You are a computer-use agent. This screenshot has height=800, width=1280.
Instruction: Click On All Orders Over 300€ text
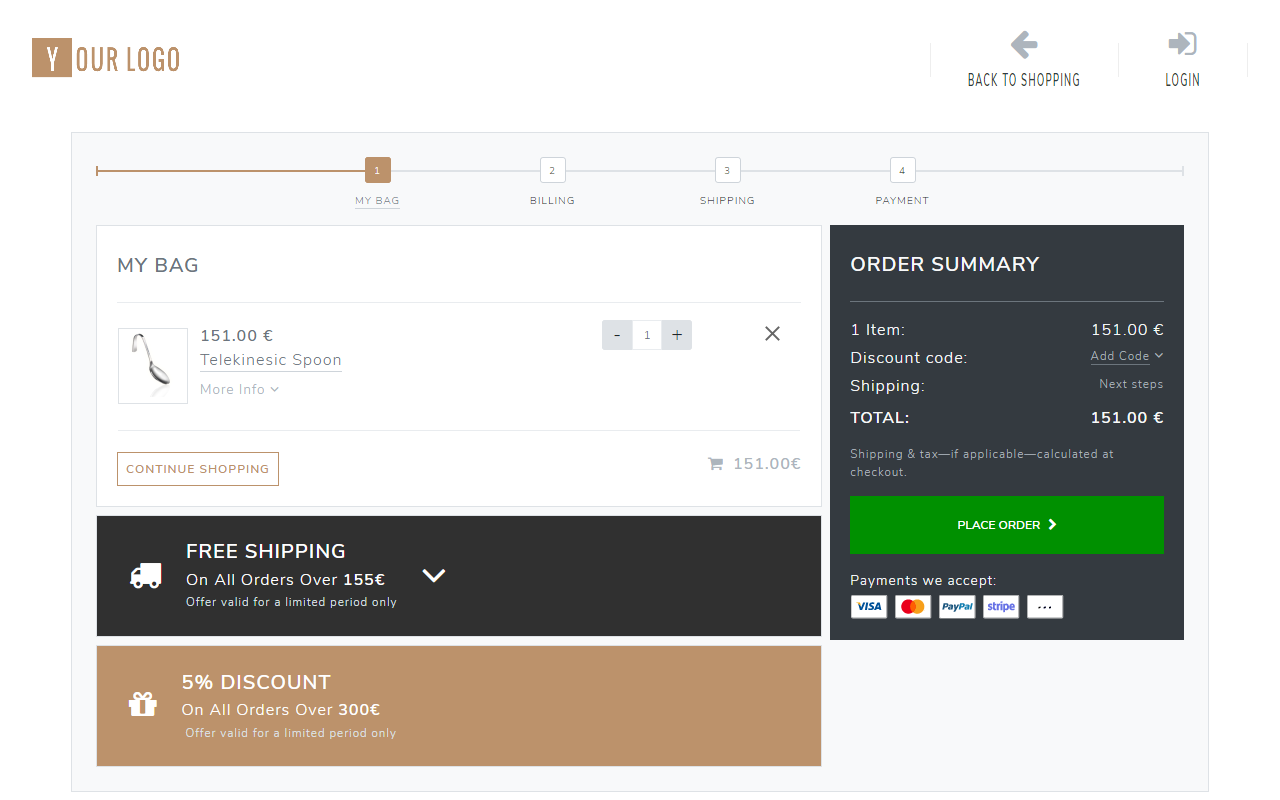click(x=281, y=710)
